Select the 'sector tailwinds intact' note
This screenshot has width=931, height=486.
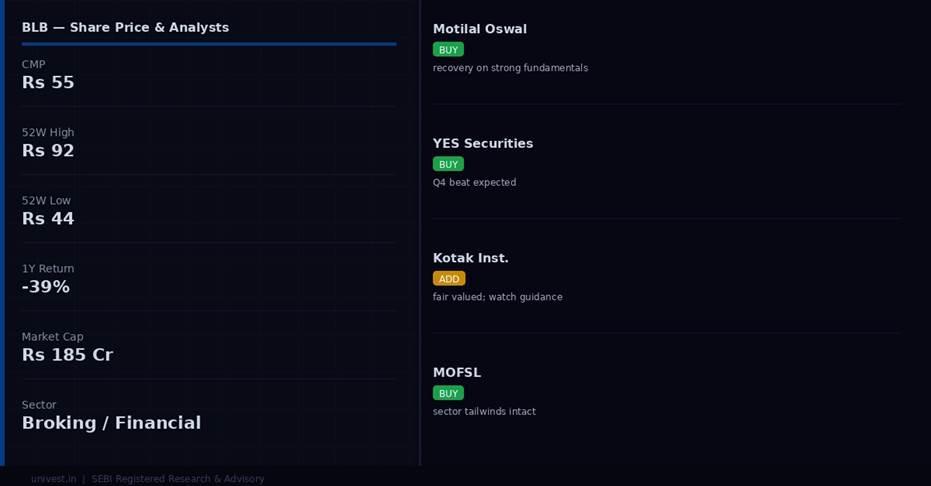point(484,412)
